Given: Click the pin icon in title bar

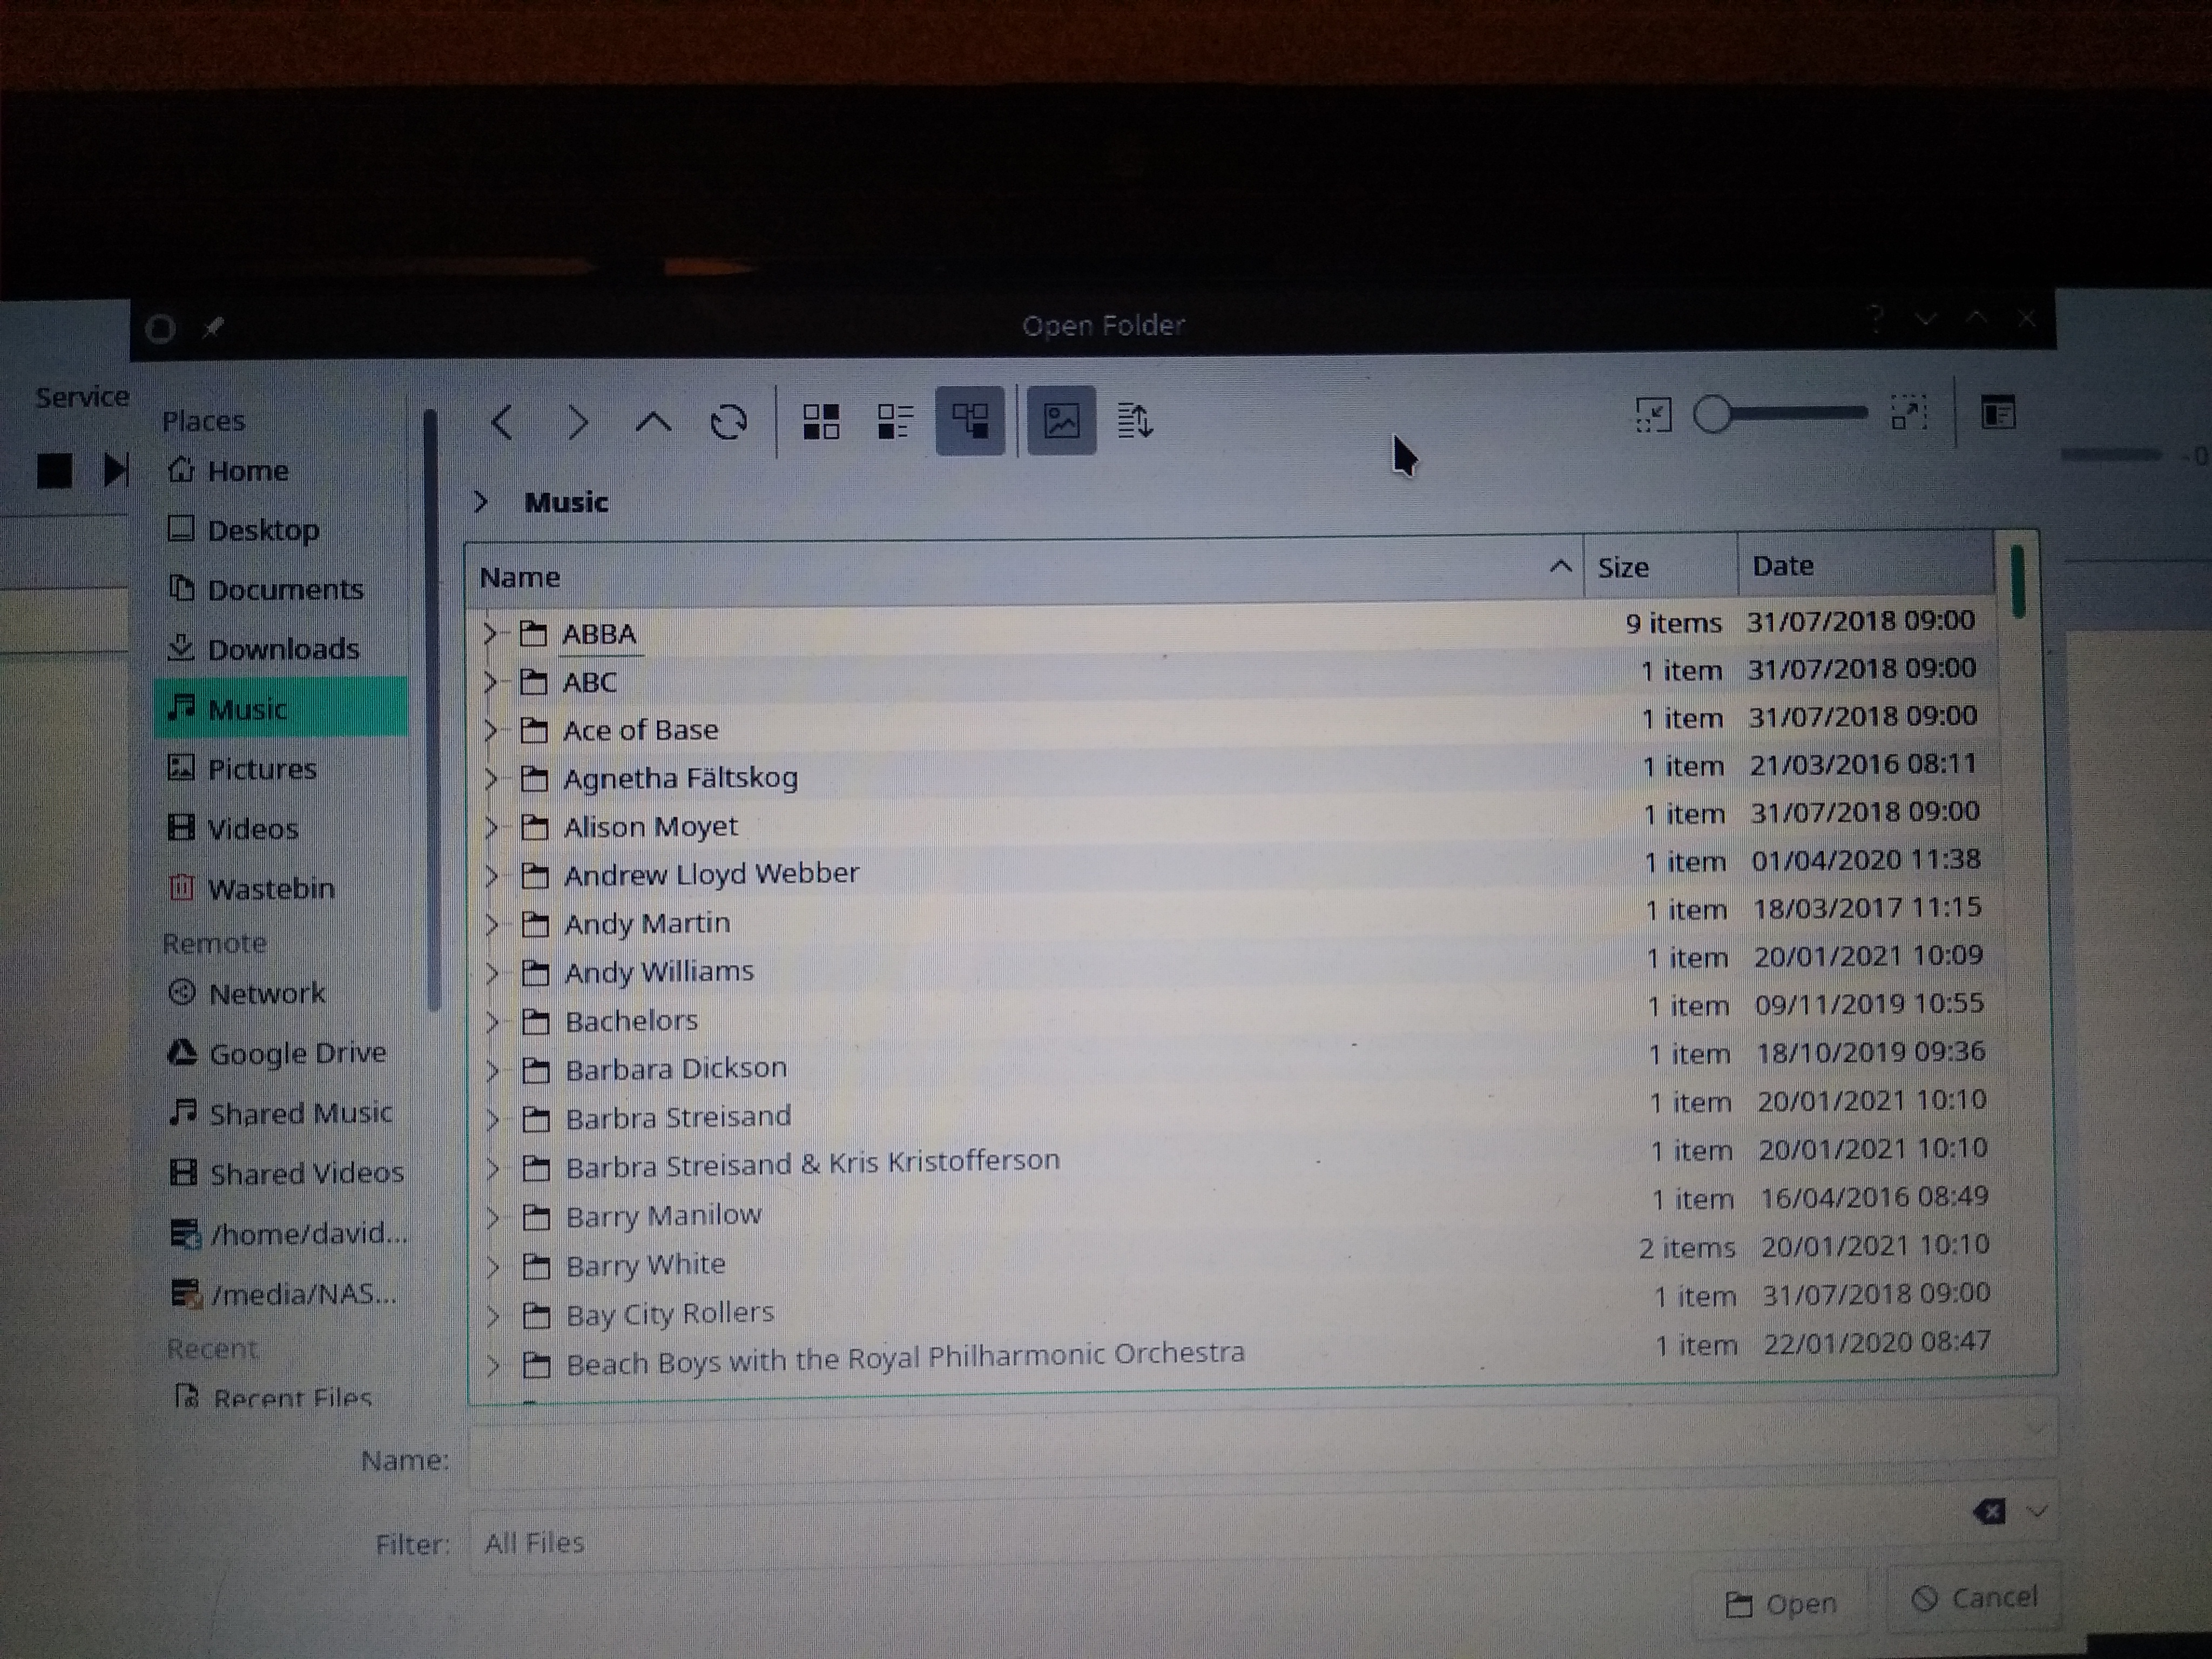Looking at the screenshot, I should point(212,327).
